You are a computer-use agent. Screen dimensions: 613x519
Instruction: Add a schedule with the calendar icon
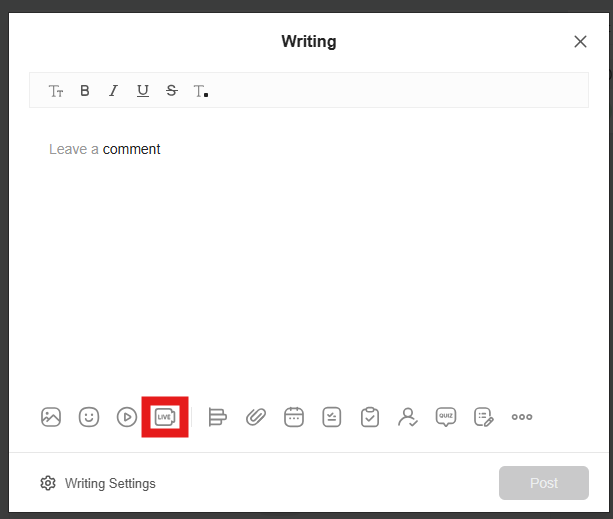(294, 417)
